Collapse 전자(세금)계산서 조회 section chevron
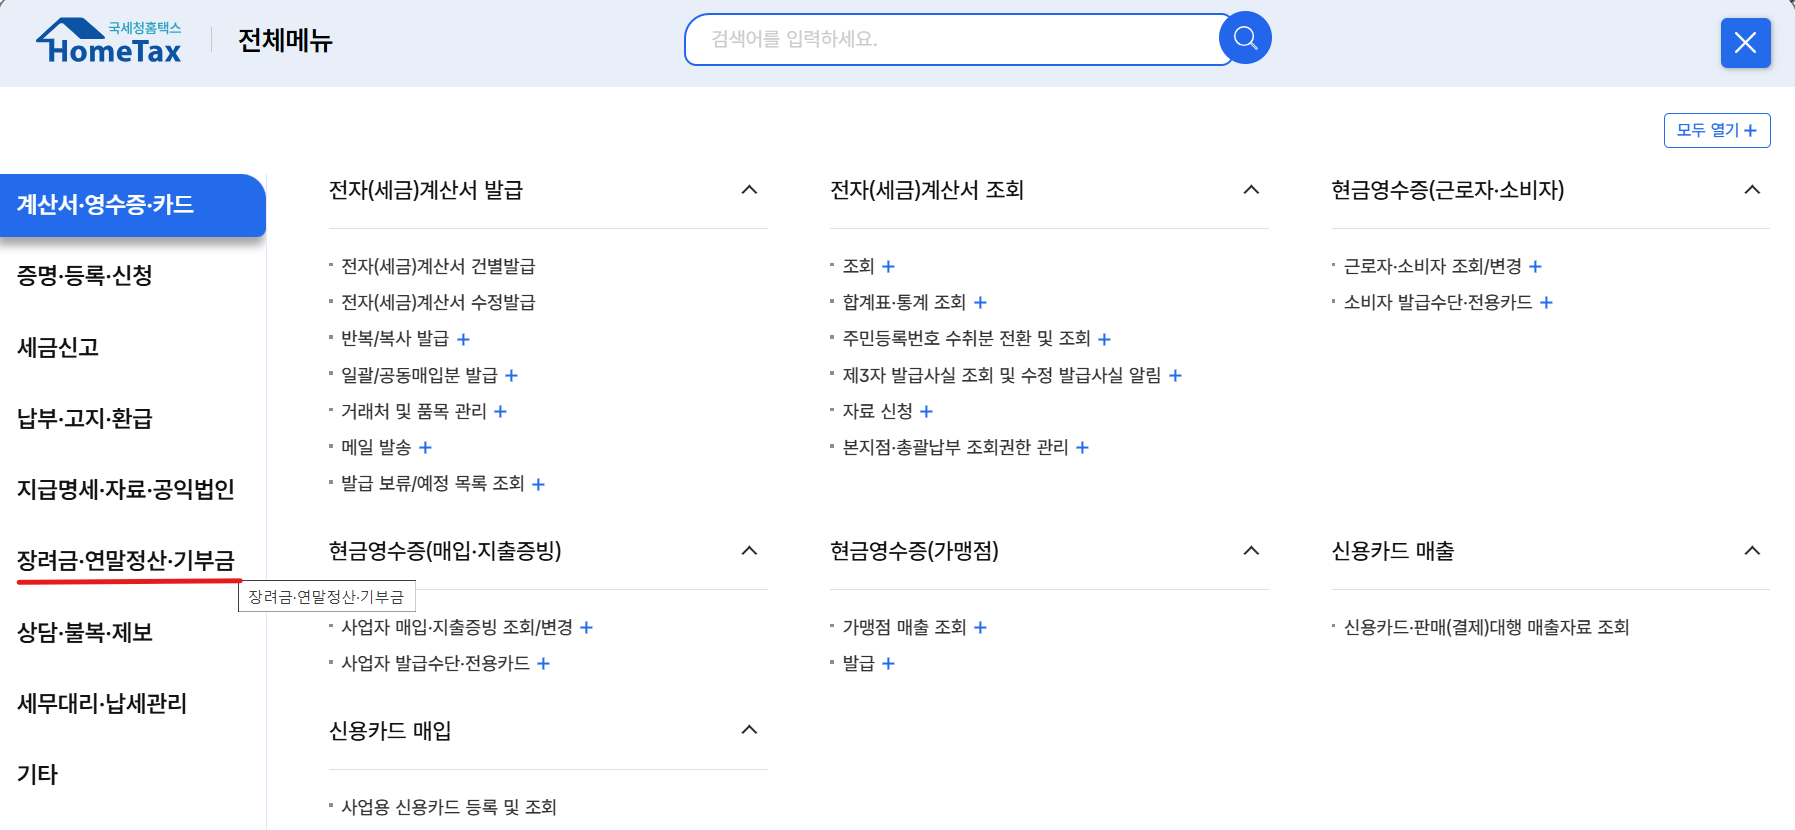 click(1251, 190)
